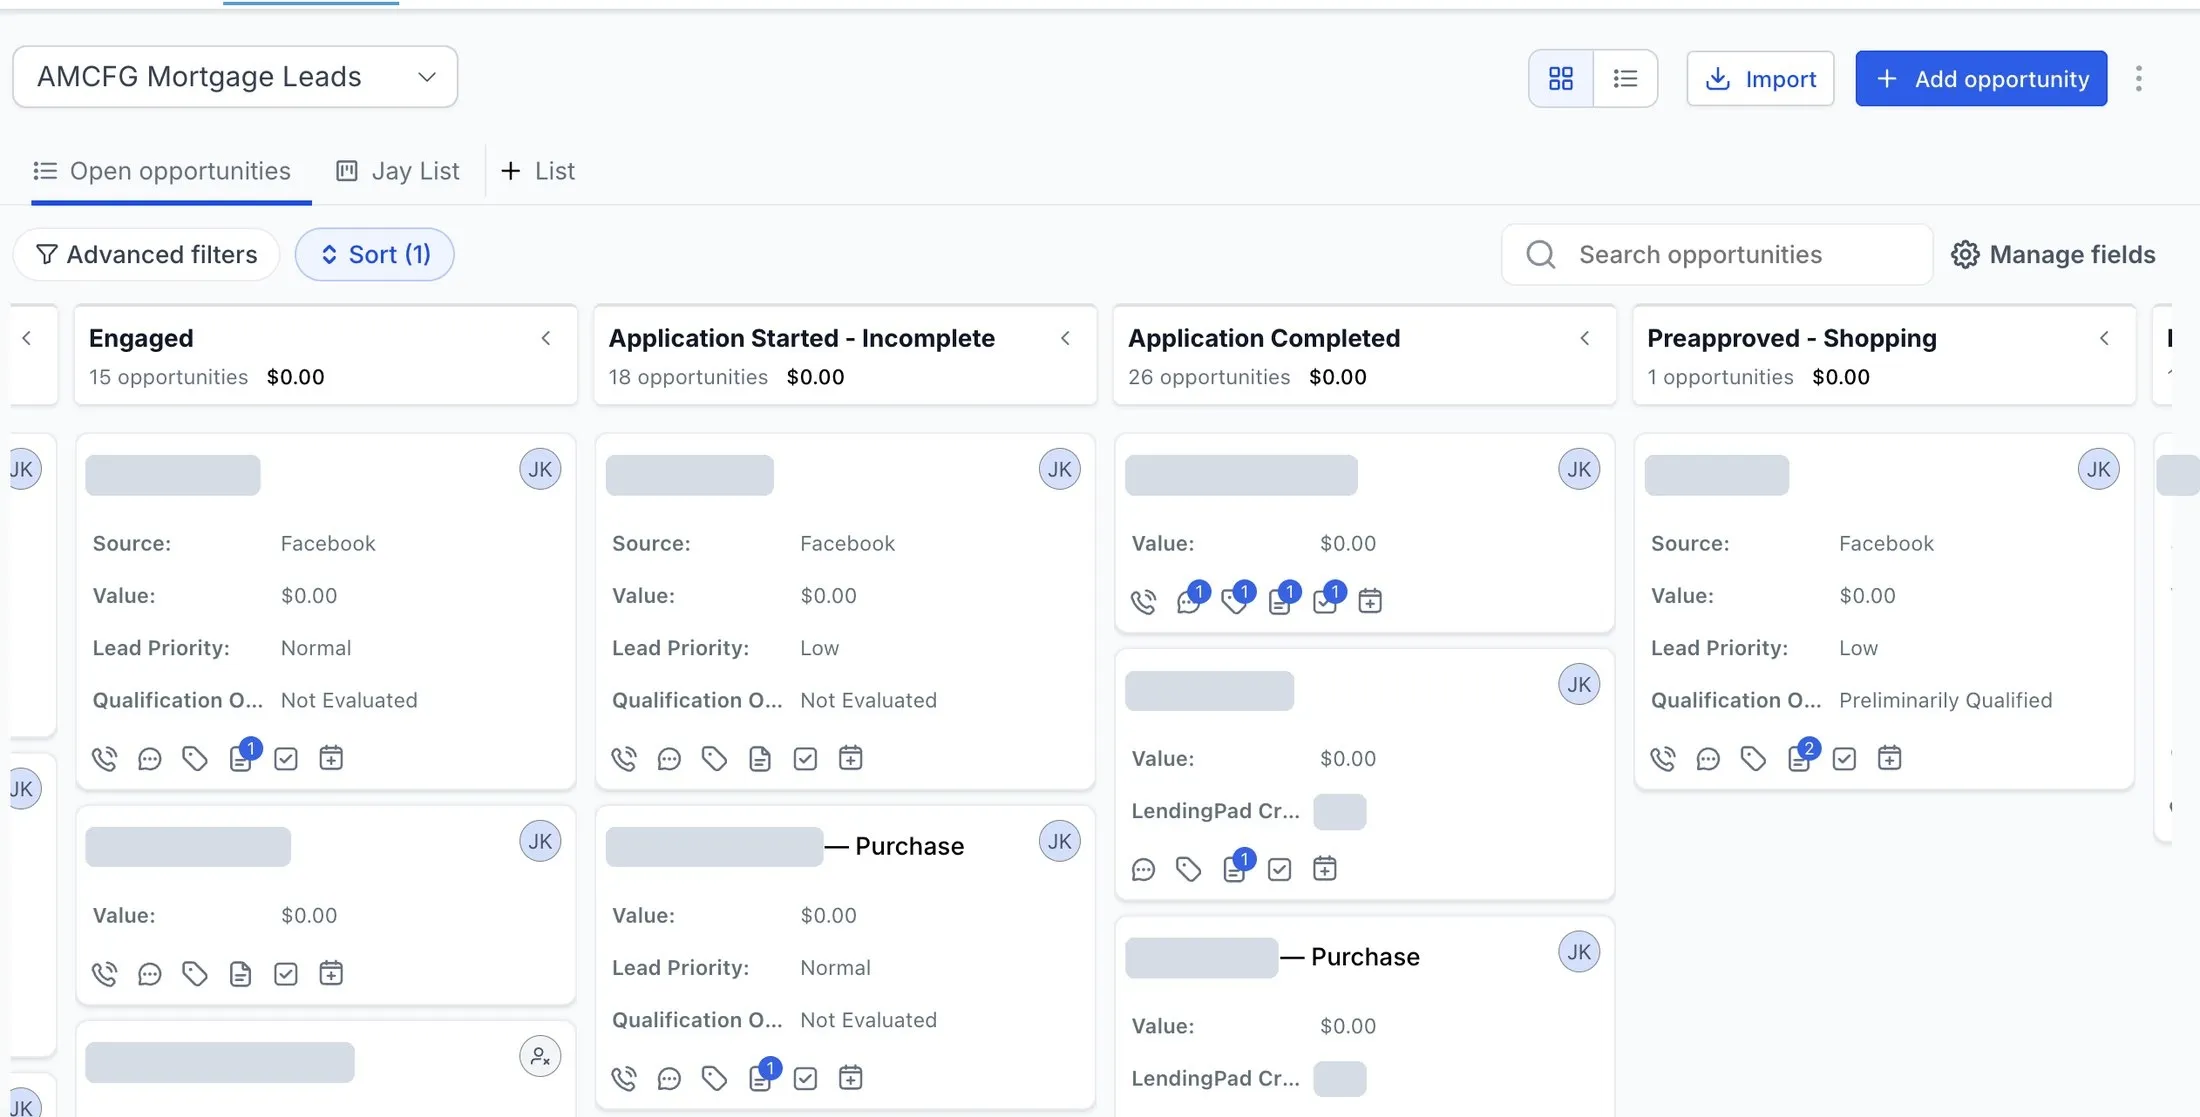Click calendar icon on second Engaged card
2200x1117 pixels.
(x=331, y=974)
